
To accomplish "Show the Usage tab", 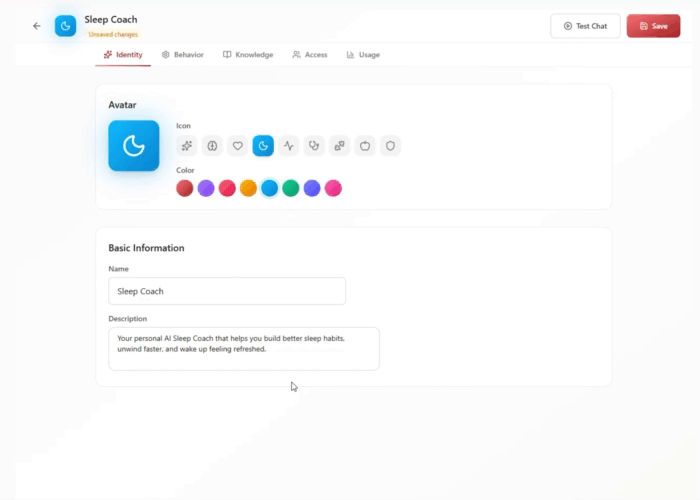I will tap(363, 55).
